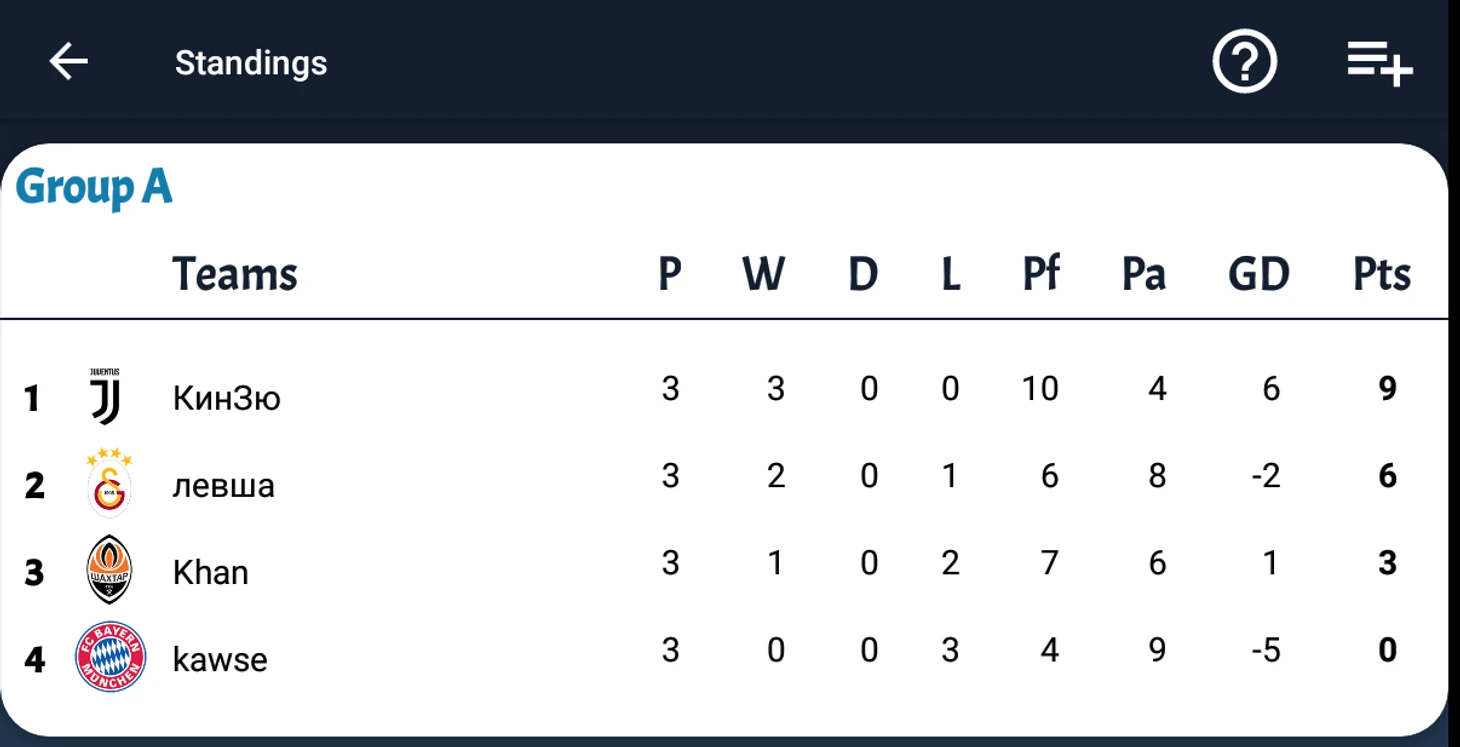1460x747 pixels.
Task: Click the Group A heading
Action: pyautogui.click(x=94, y=188)
